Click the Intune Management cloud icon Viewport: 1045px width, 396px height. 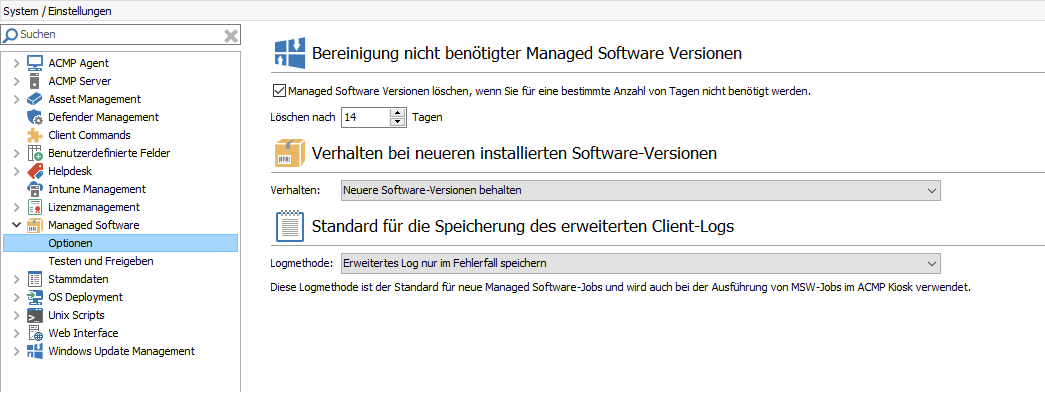click(35, 189)
